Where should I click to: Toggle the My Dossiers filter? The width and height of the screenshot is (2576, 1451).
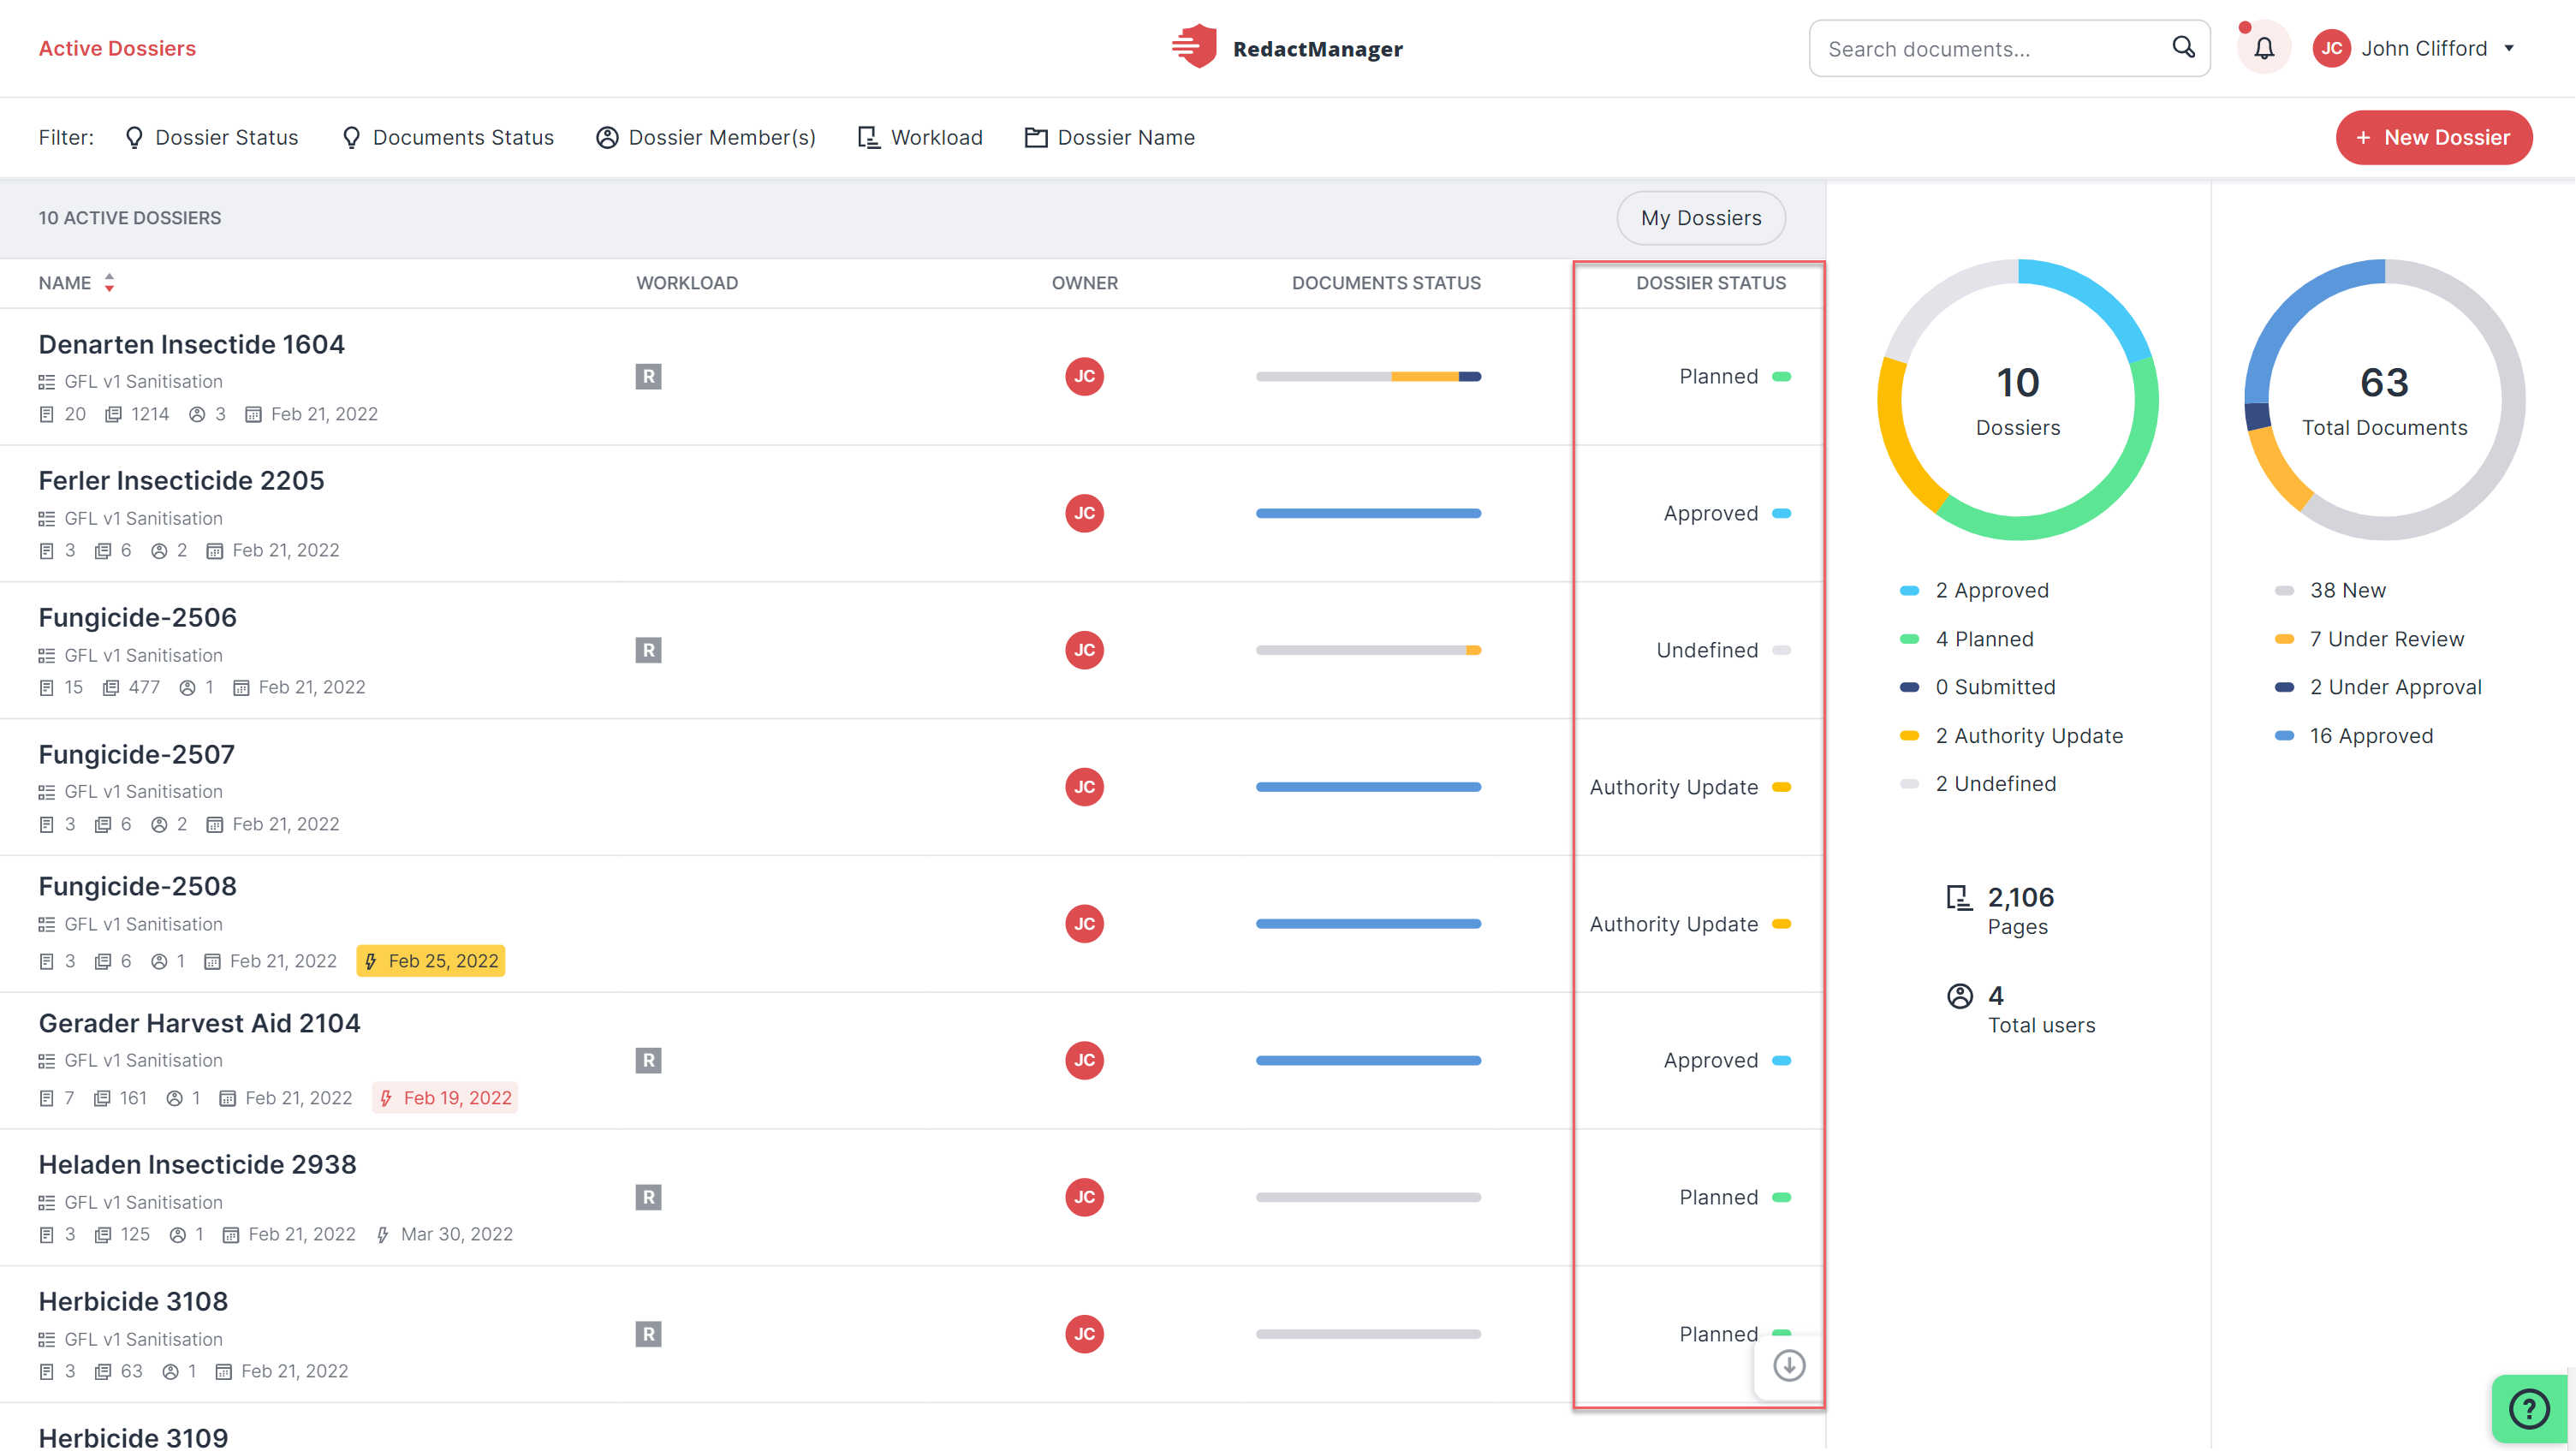point(1701,217)
